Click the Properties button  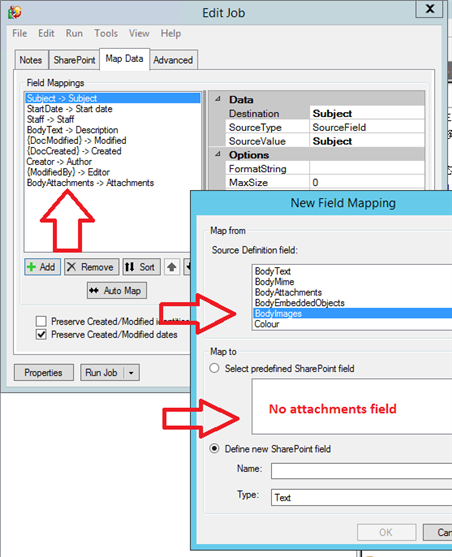click(44, 373)
